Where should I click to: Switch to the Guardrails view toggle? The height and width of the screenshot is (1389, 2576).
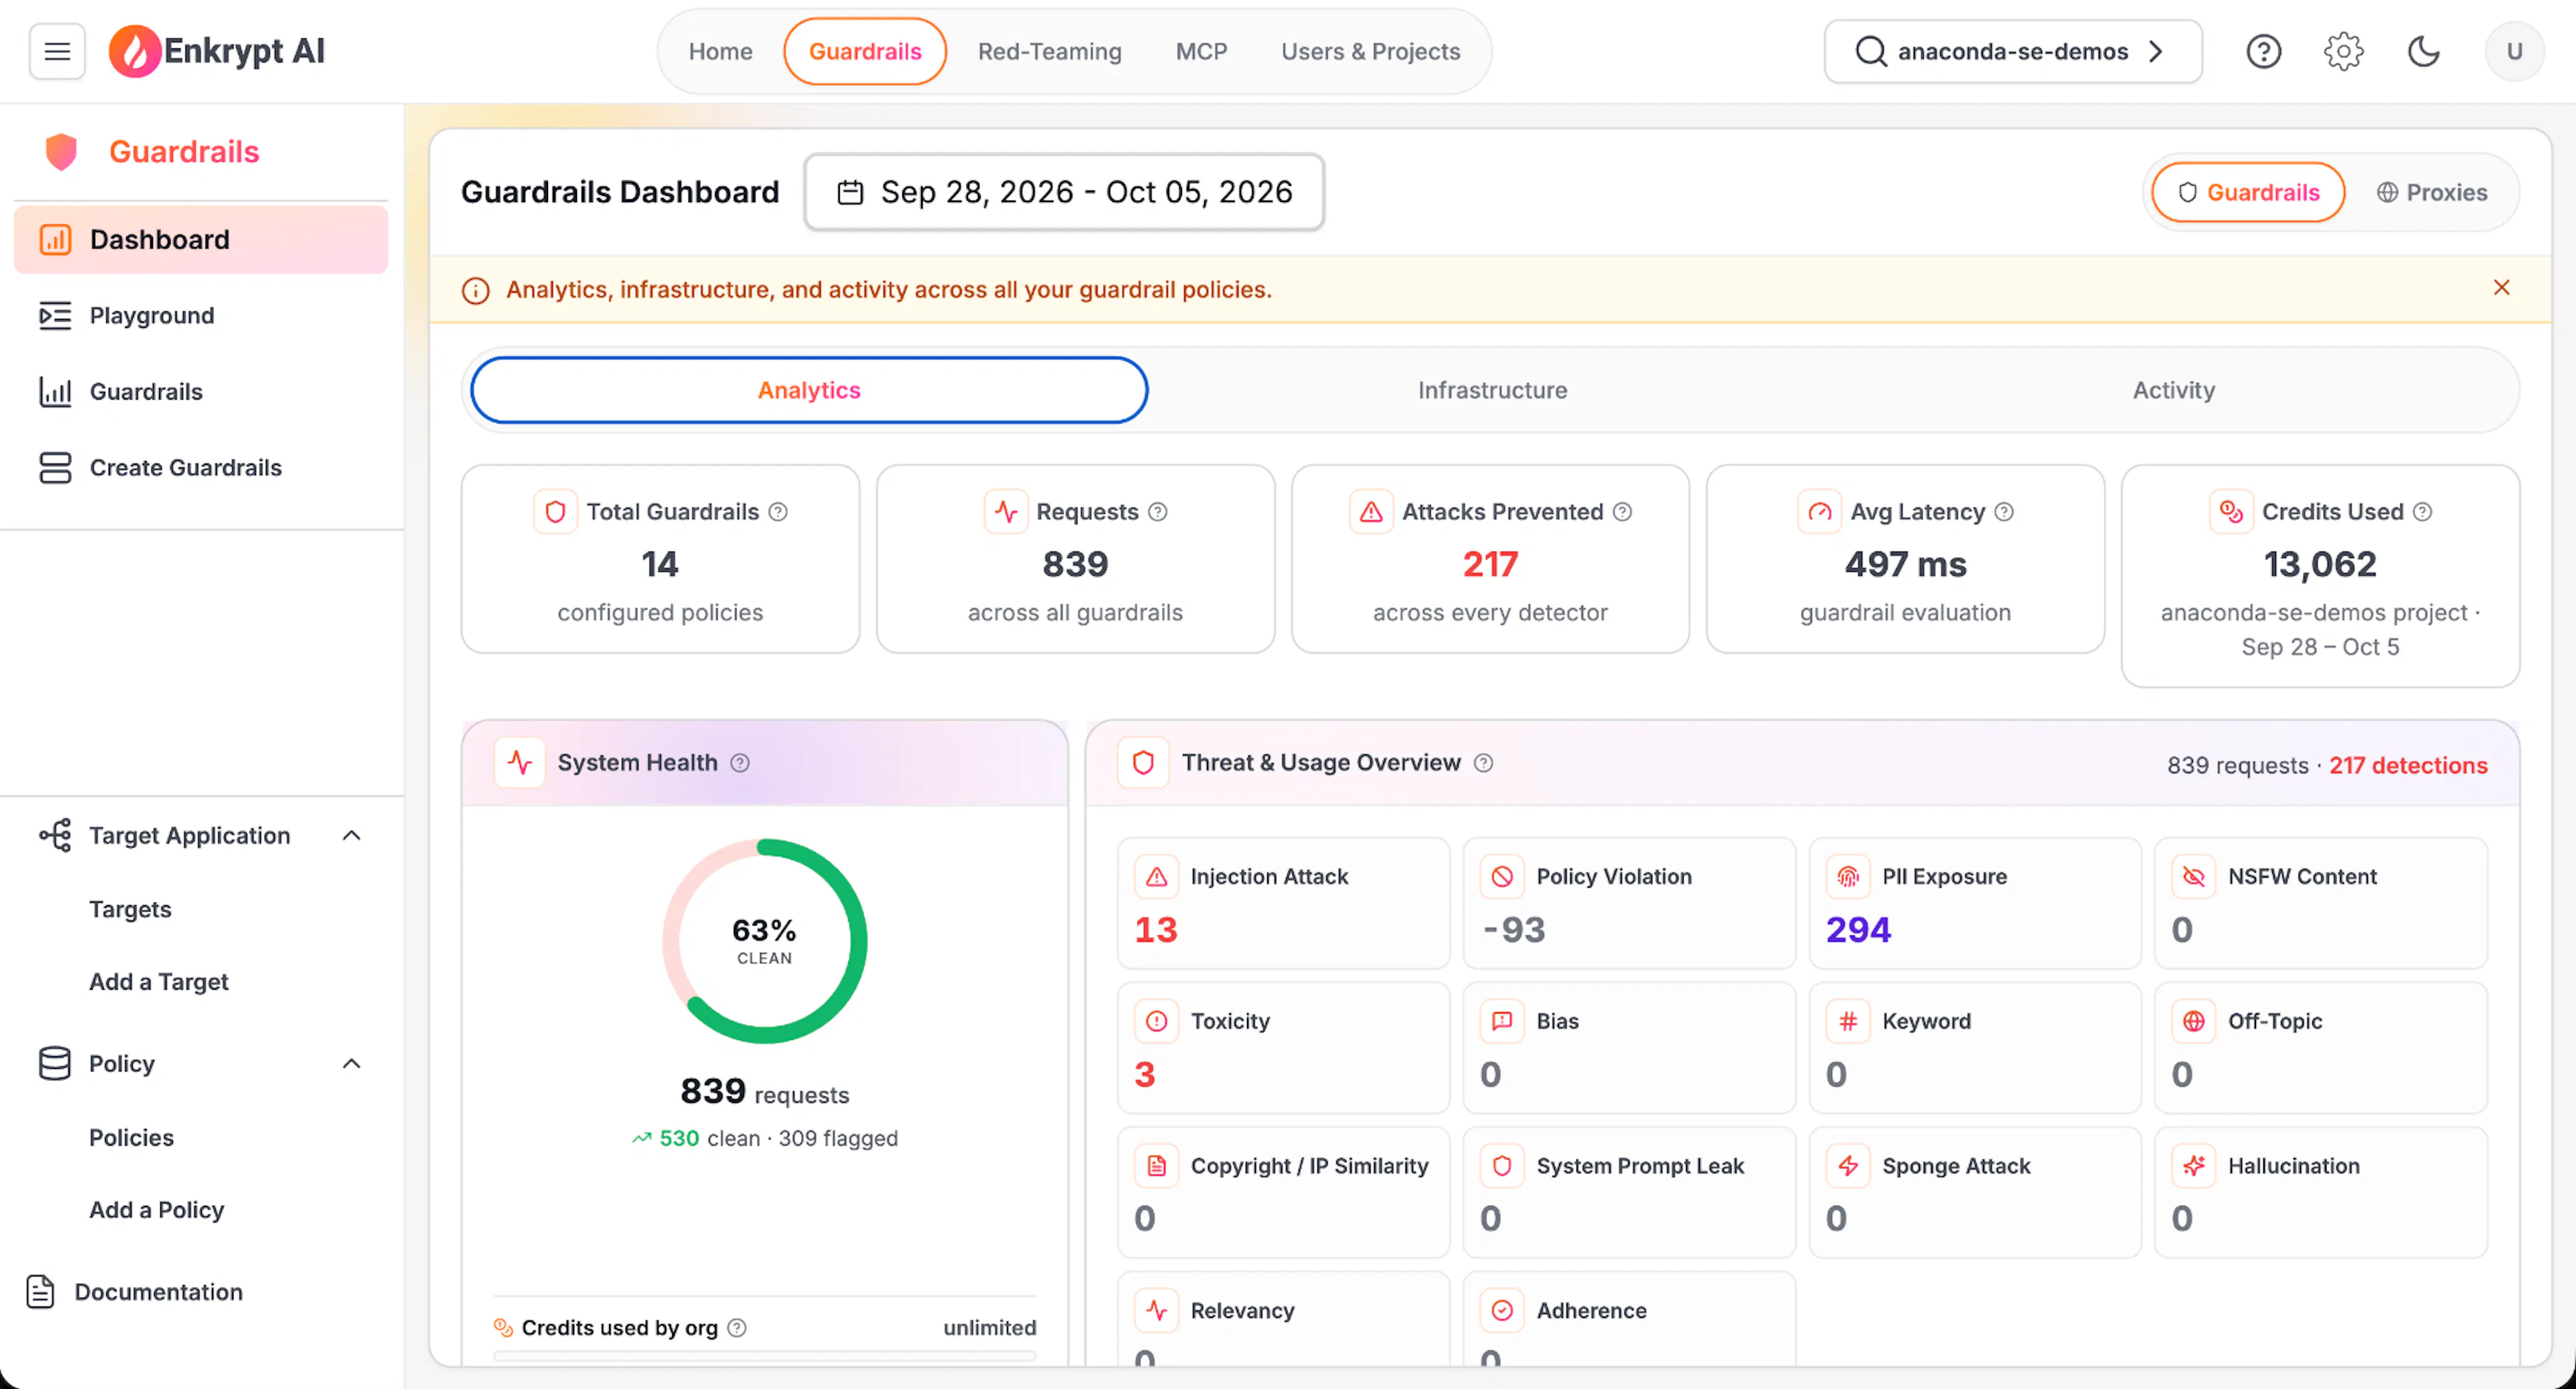[x=2248, y=192]
